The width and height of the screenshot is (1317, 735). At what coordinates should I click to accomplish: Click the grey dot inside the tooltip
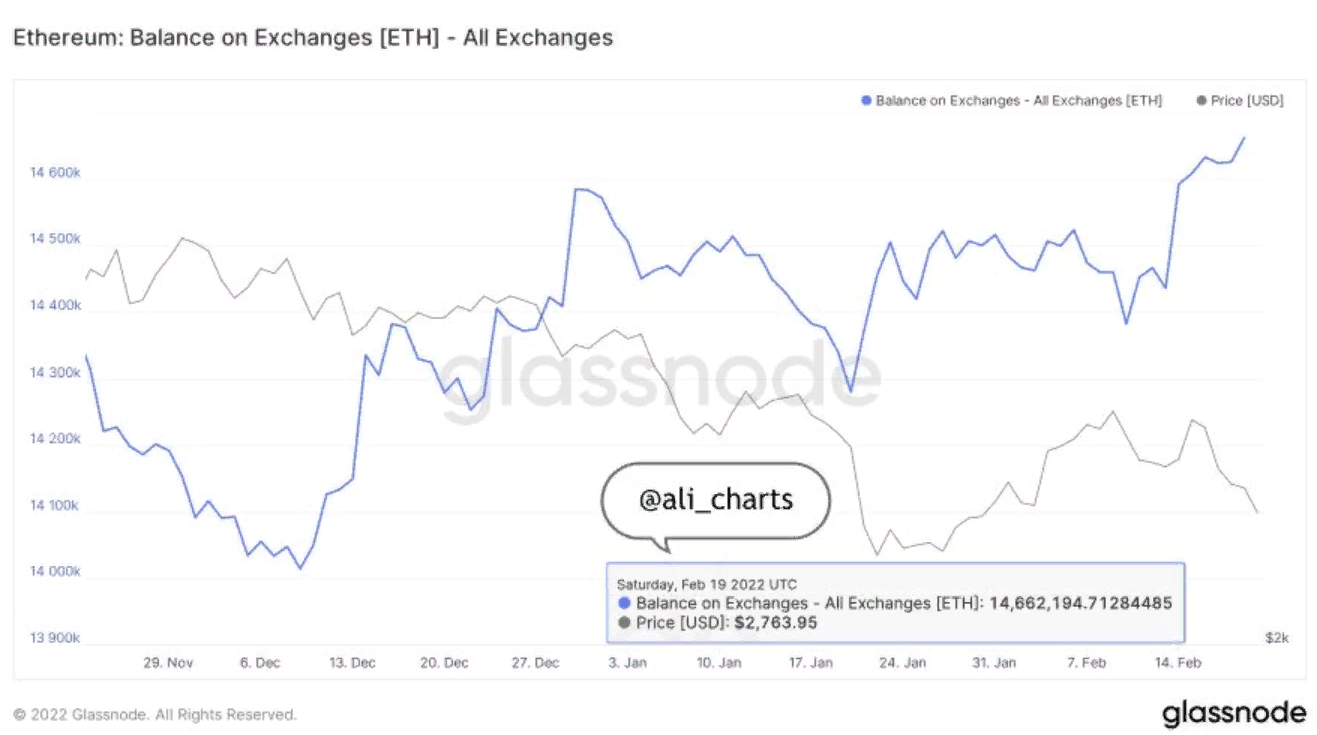click(x=625, y=623)
